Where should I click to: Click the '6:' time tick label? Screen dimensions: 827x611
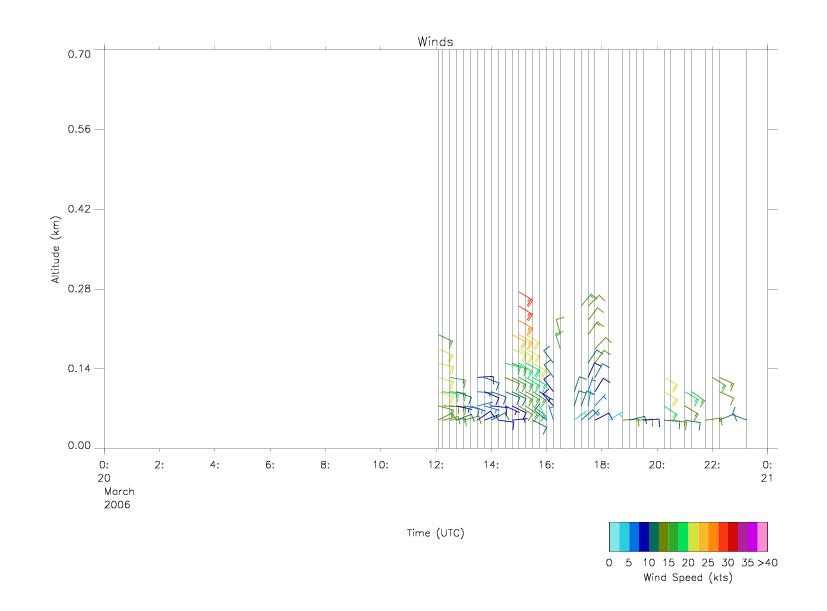click(x=270, y=465)
